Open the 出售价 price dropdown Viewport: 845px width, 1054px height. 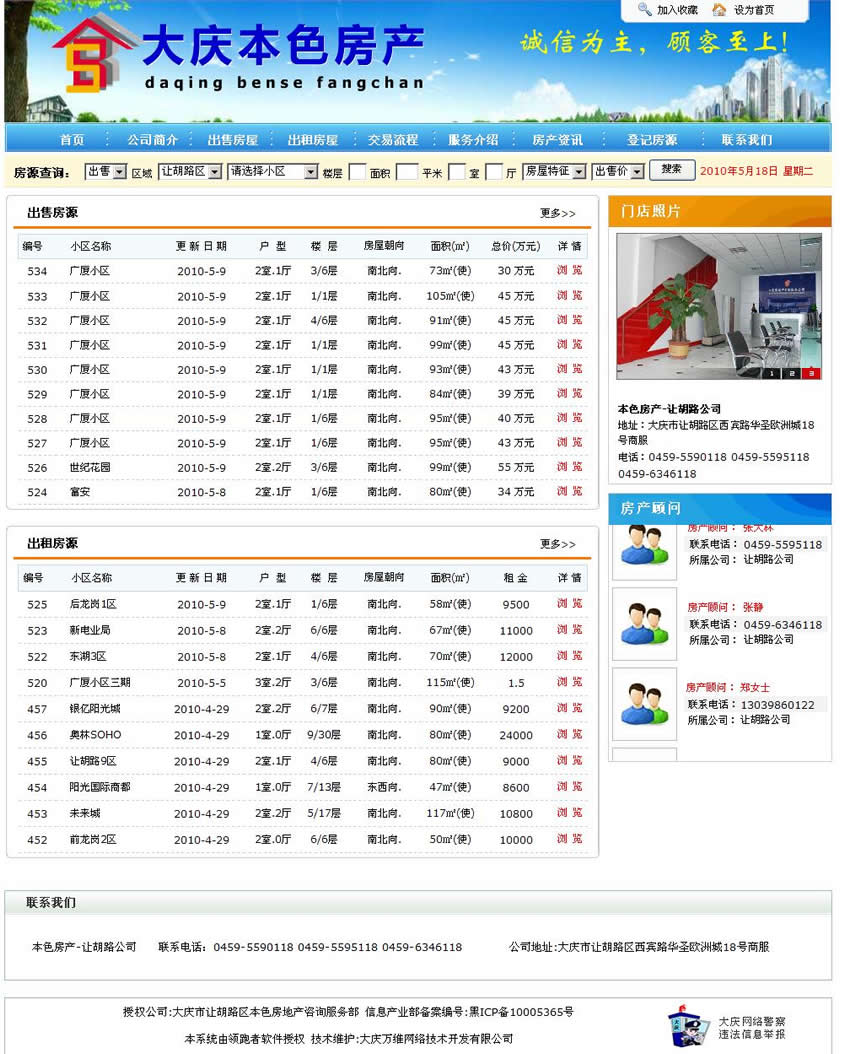pyautogui.click(x=617, y=172)
